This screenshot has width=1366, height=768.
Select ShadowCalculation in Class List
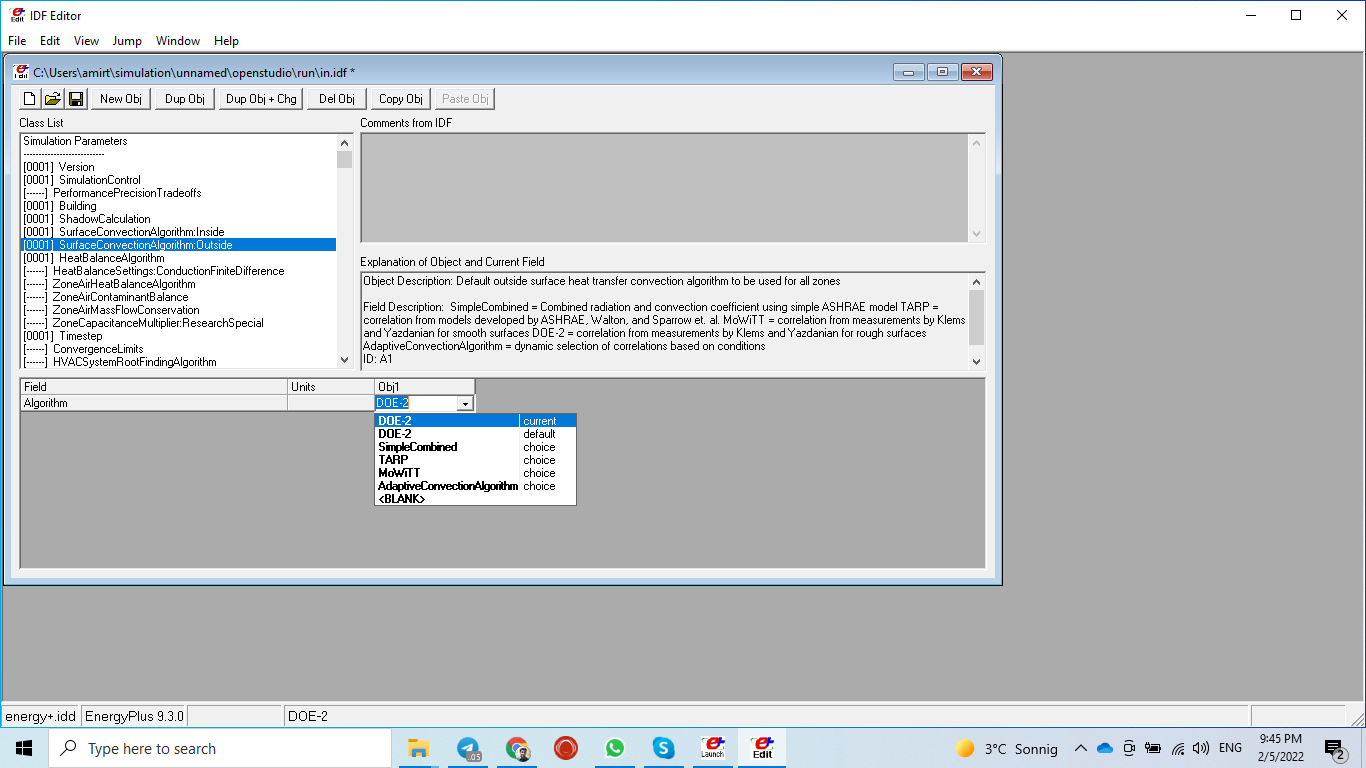178,219
